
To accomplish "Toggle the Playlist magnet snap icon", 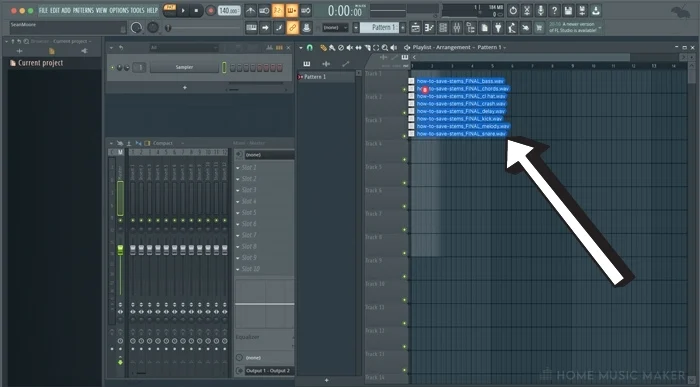I will 309,47.
